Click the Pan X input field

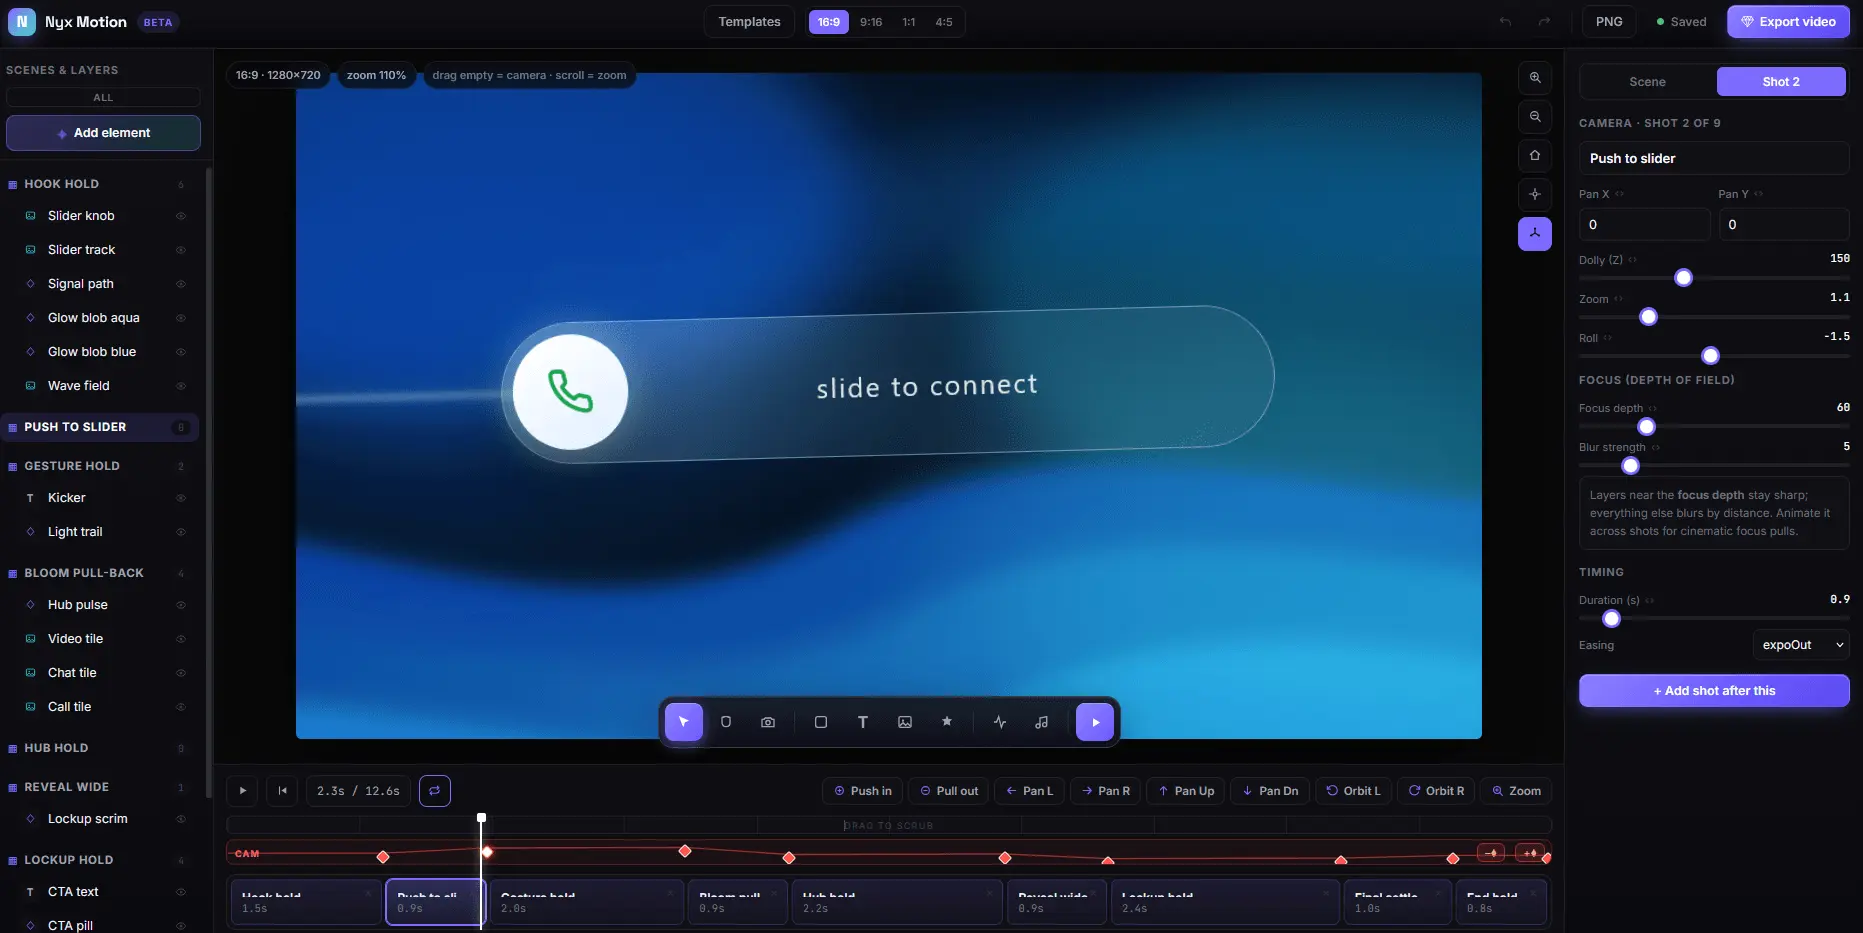[1644, 225]
